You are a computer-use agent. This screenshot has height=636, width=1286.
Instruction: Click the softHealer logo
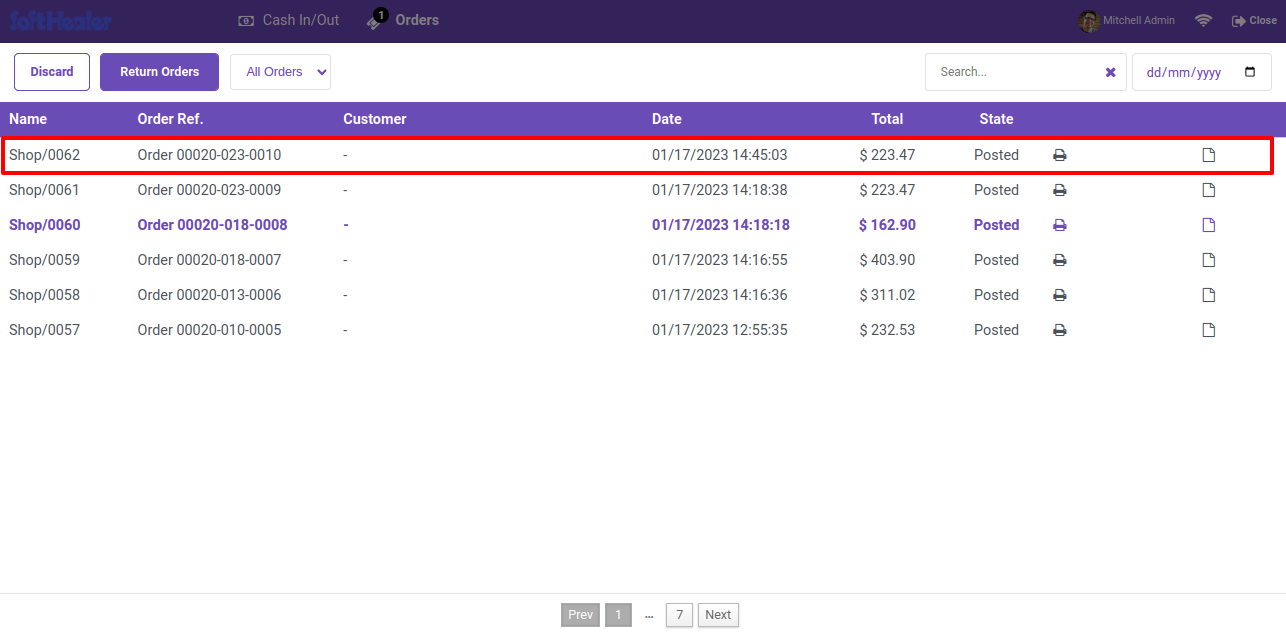pos(61,20)
